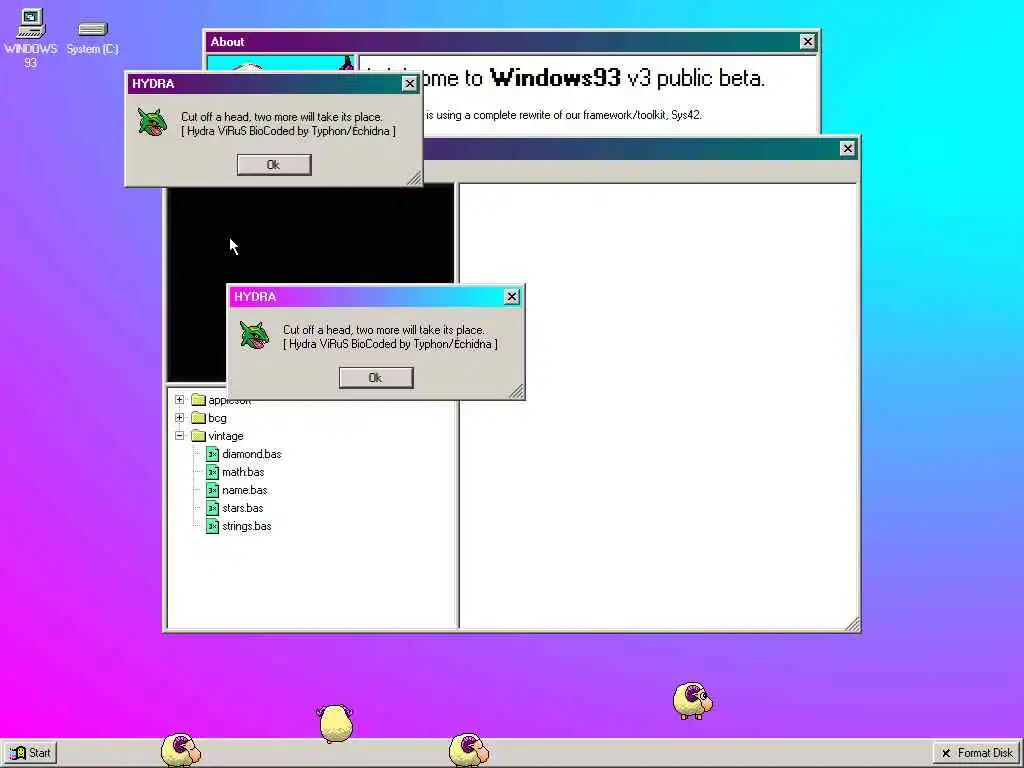1024x768 pixels.
Task: Open the Start menu
Action: 30,753
